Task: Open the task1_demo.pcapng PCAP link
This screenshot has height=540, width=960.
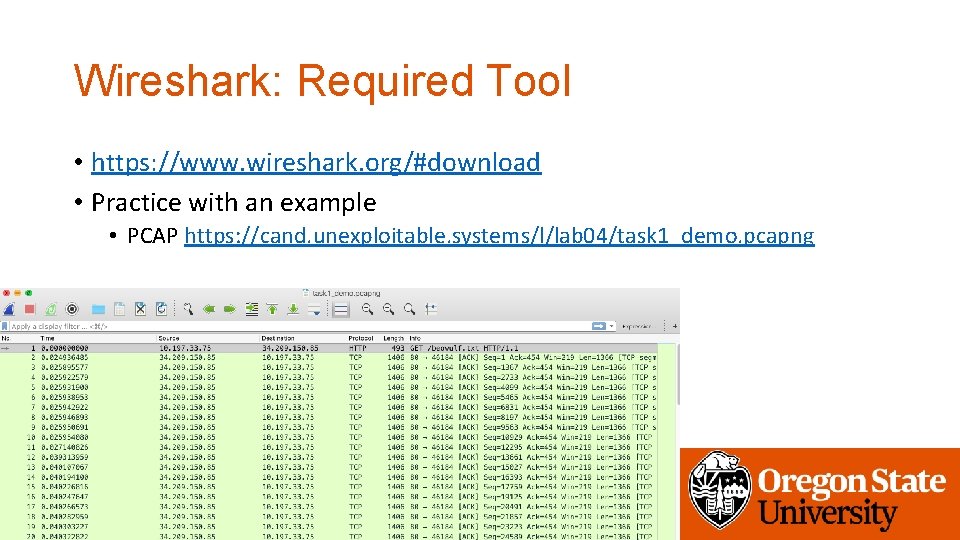Action: [x=499, y=236]
